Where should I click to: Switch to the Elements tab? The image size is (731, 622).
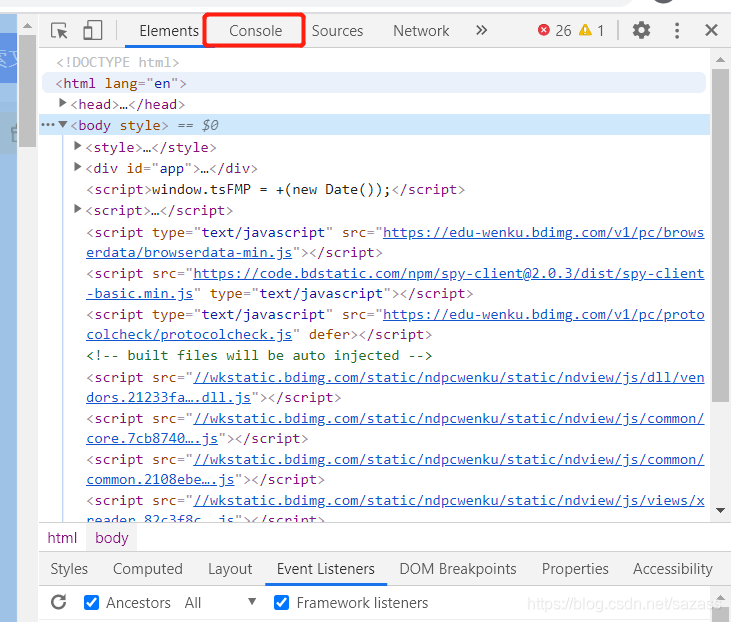(x=169, y=31)
